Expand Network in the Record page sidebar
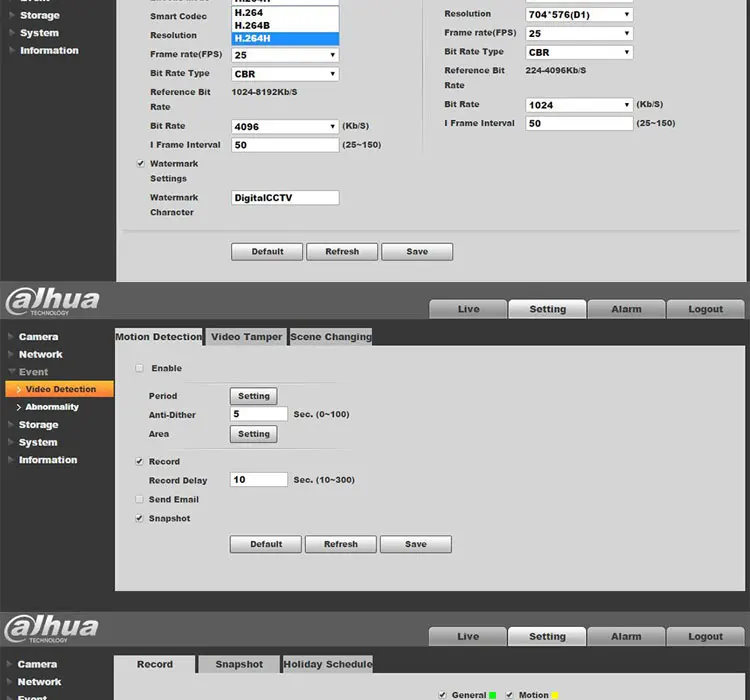The height and width of the screenshot is (700, 750). [39, 682]
